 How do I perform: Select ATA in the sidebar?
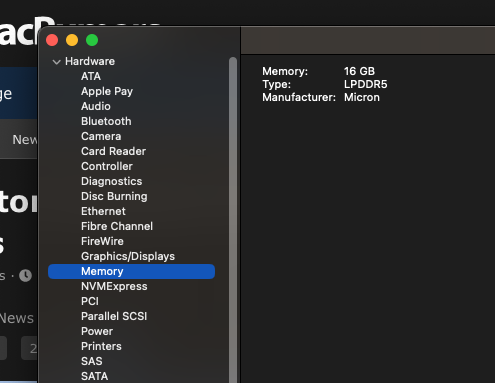pos(91,76)
